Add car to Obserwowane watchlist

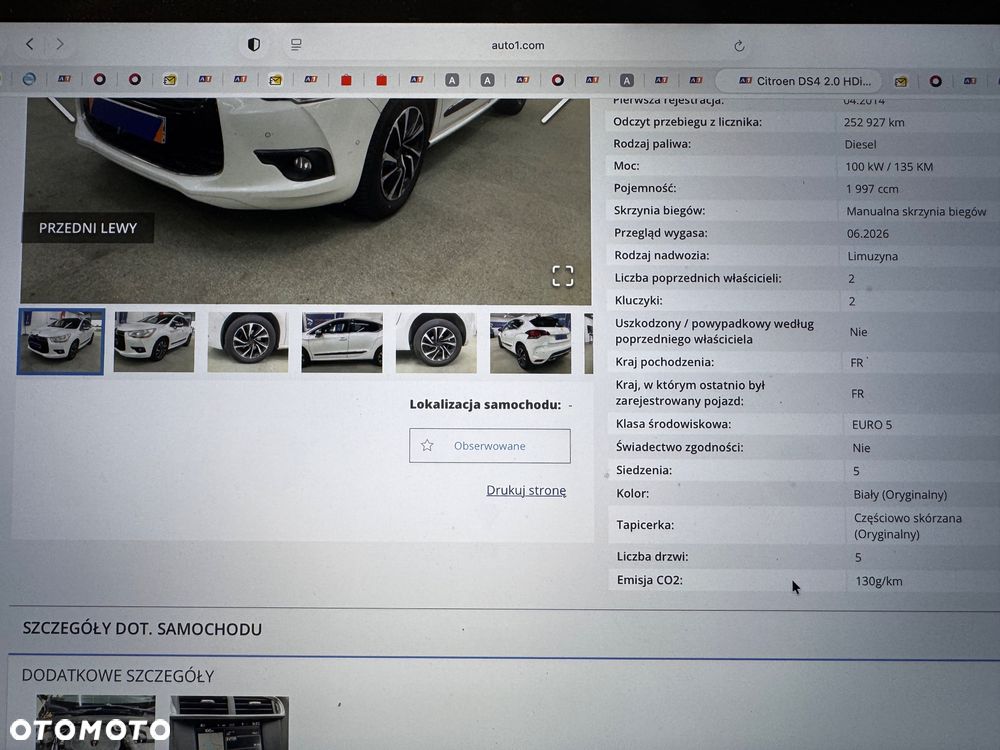(490, 446)
